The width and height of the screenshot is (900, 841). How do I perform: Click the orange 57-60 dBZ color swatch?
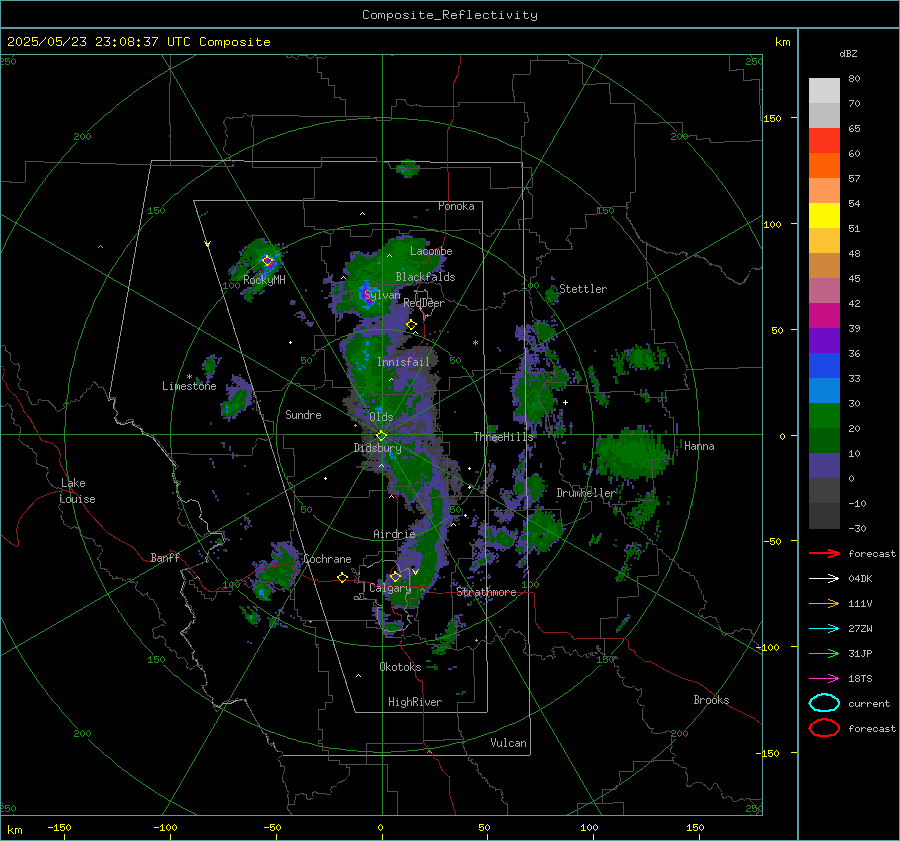pos(824,165)
